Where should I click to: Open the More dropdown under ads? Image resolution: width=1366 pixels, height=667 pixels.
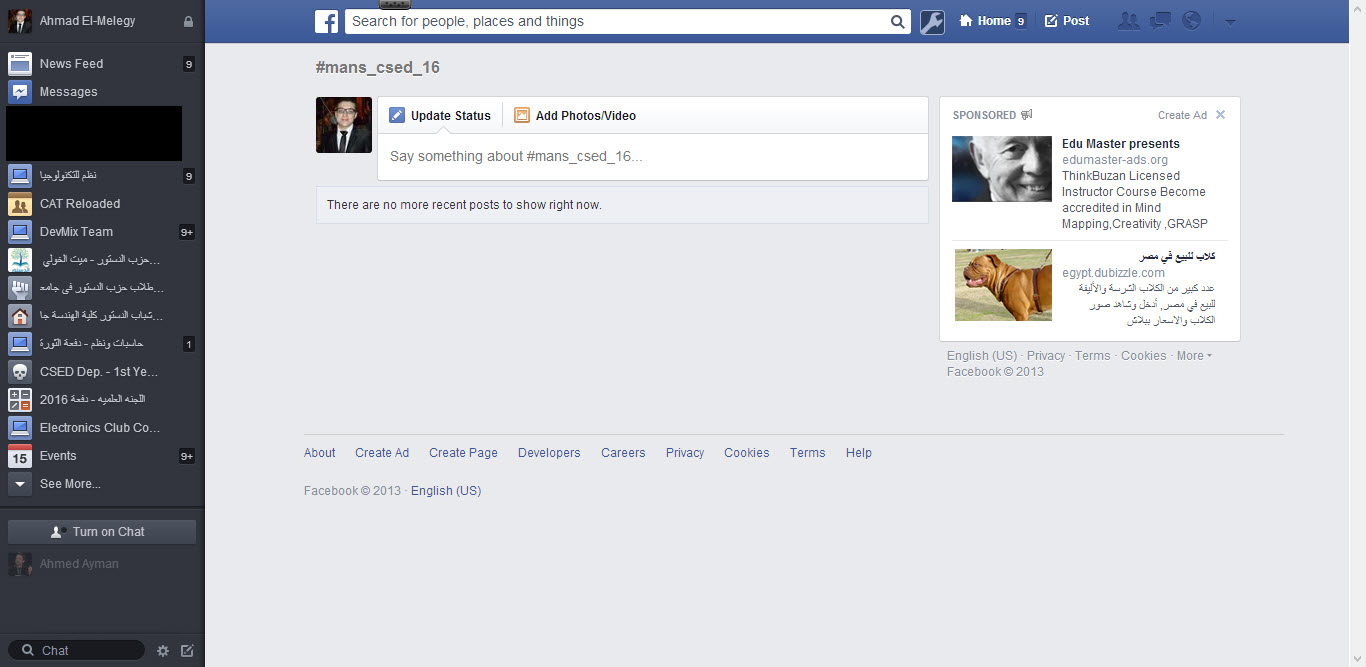[1194, 356]
